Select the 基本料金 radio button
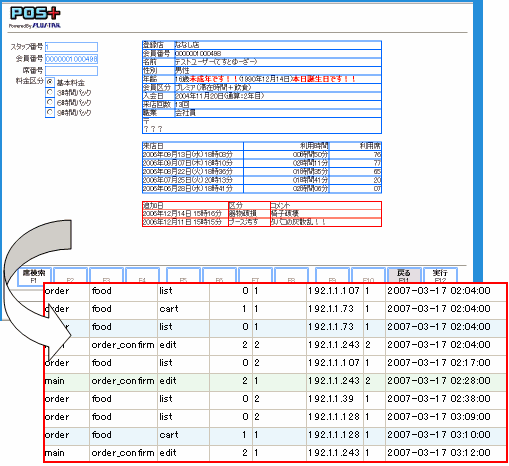Screen dimensions: 509x466 (50, 82)
